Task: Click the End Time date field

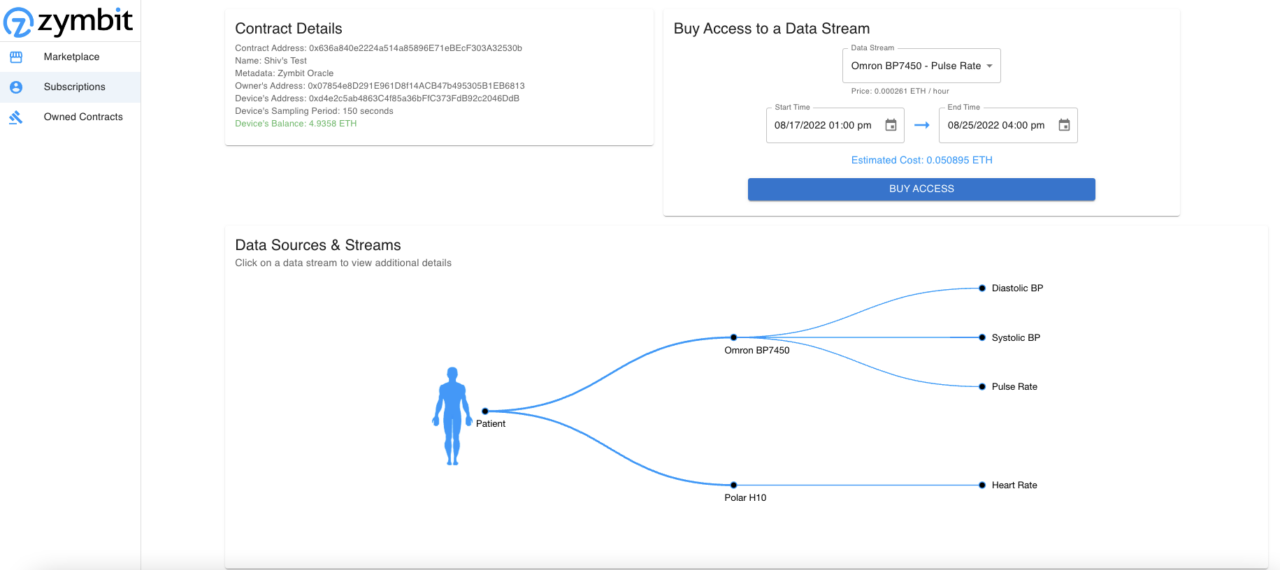Action: point(1008,126)
